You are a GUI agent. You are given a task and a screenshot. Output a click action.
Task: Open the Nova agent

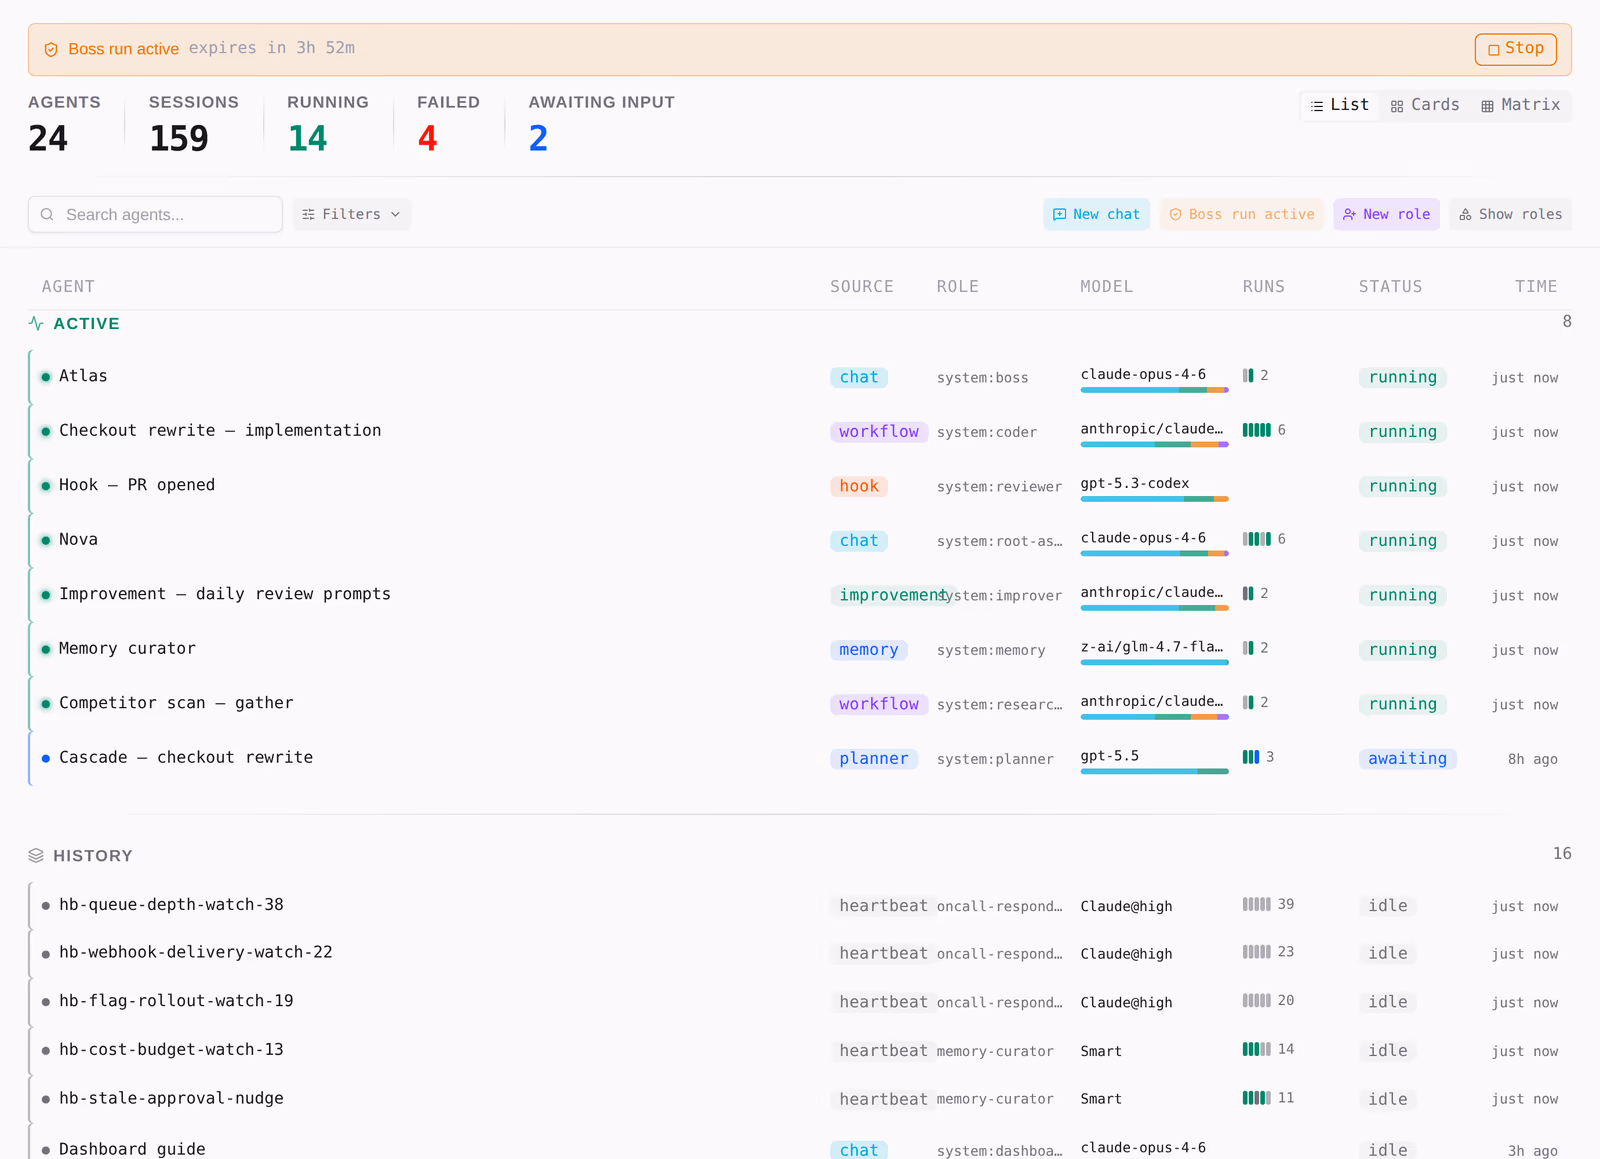[x=800, y=540]
